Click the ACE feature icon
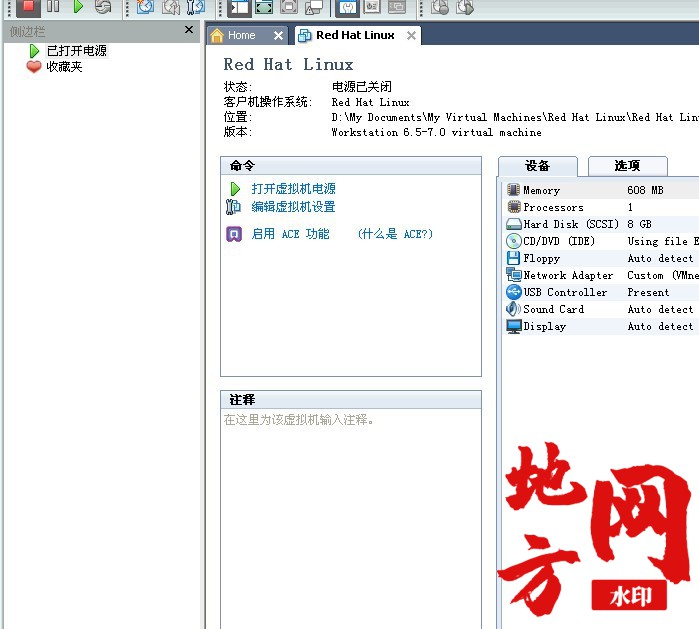The width and height of the screenshot is (699, 629). pyautogui.click(x=234, y=234)
